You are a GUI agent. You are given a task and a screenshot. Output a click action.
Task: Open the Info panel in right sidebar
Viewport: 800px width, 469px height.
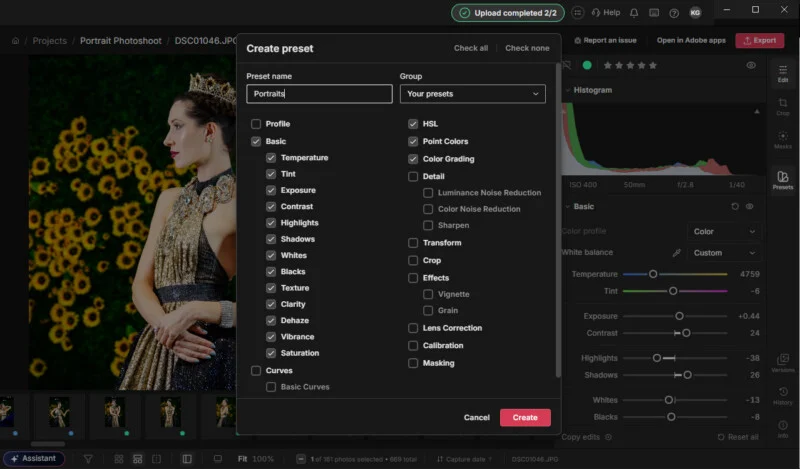click(x=783, y=429)
